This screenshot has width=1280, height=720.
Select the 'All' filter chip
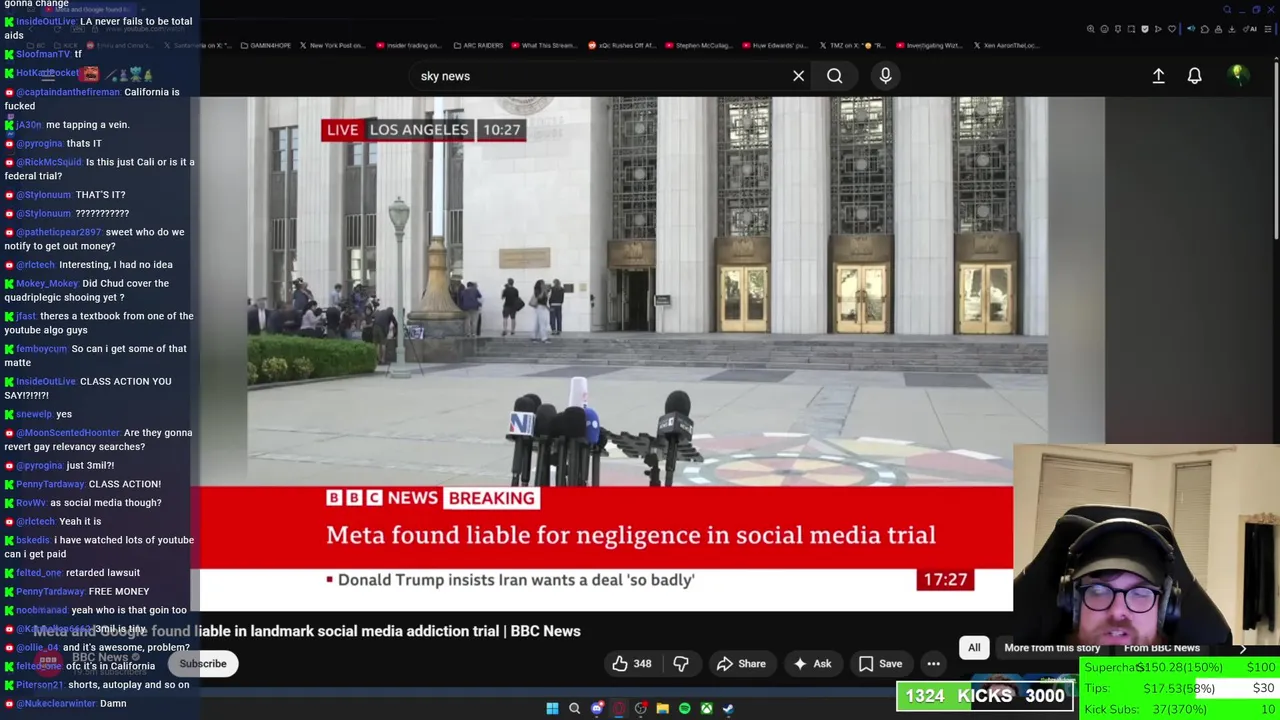tap(974, 648)
